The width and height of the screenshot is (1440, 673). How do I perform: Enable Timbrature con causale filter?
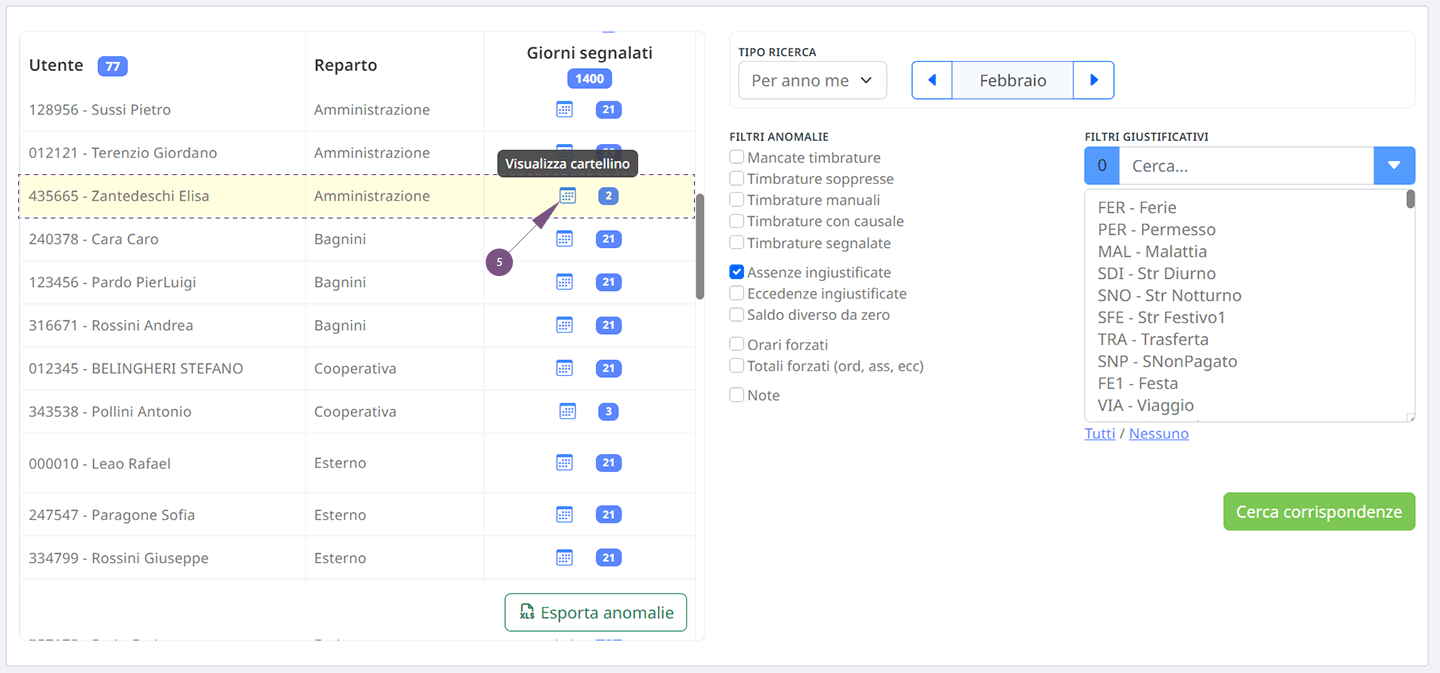[x=737, y=221]
